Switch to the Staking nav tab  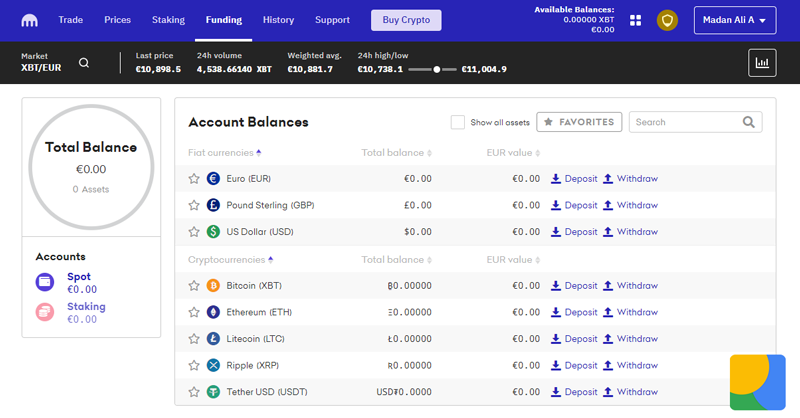pyautogui.click(x=168, y=20)
